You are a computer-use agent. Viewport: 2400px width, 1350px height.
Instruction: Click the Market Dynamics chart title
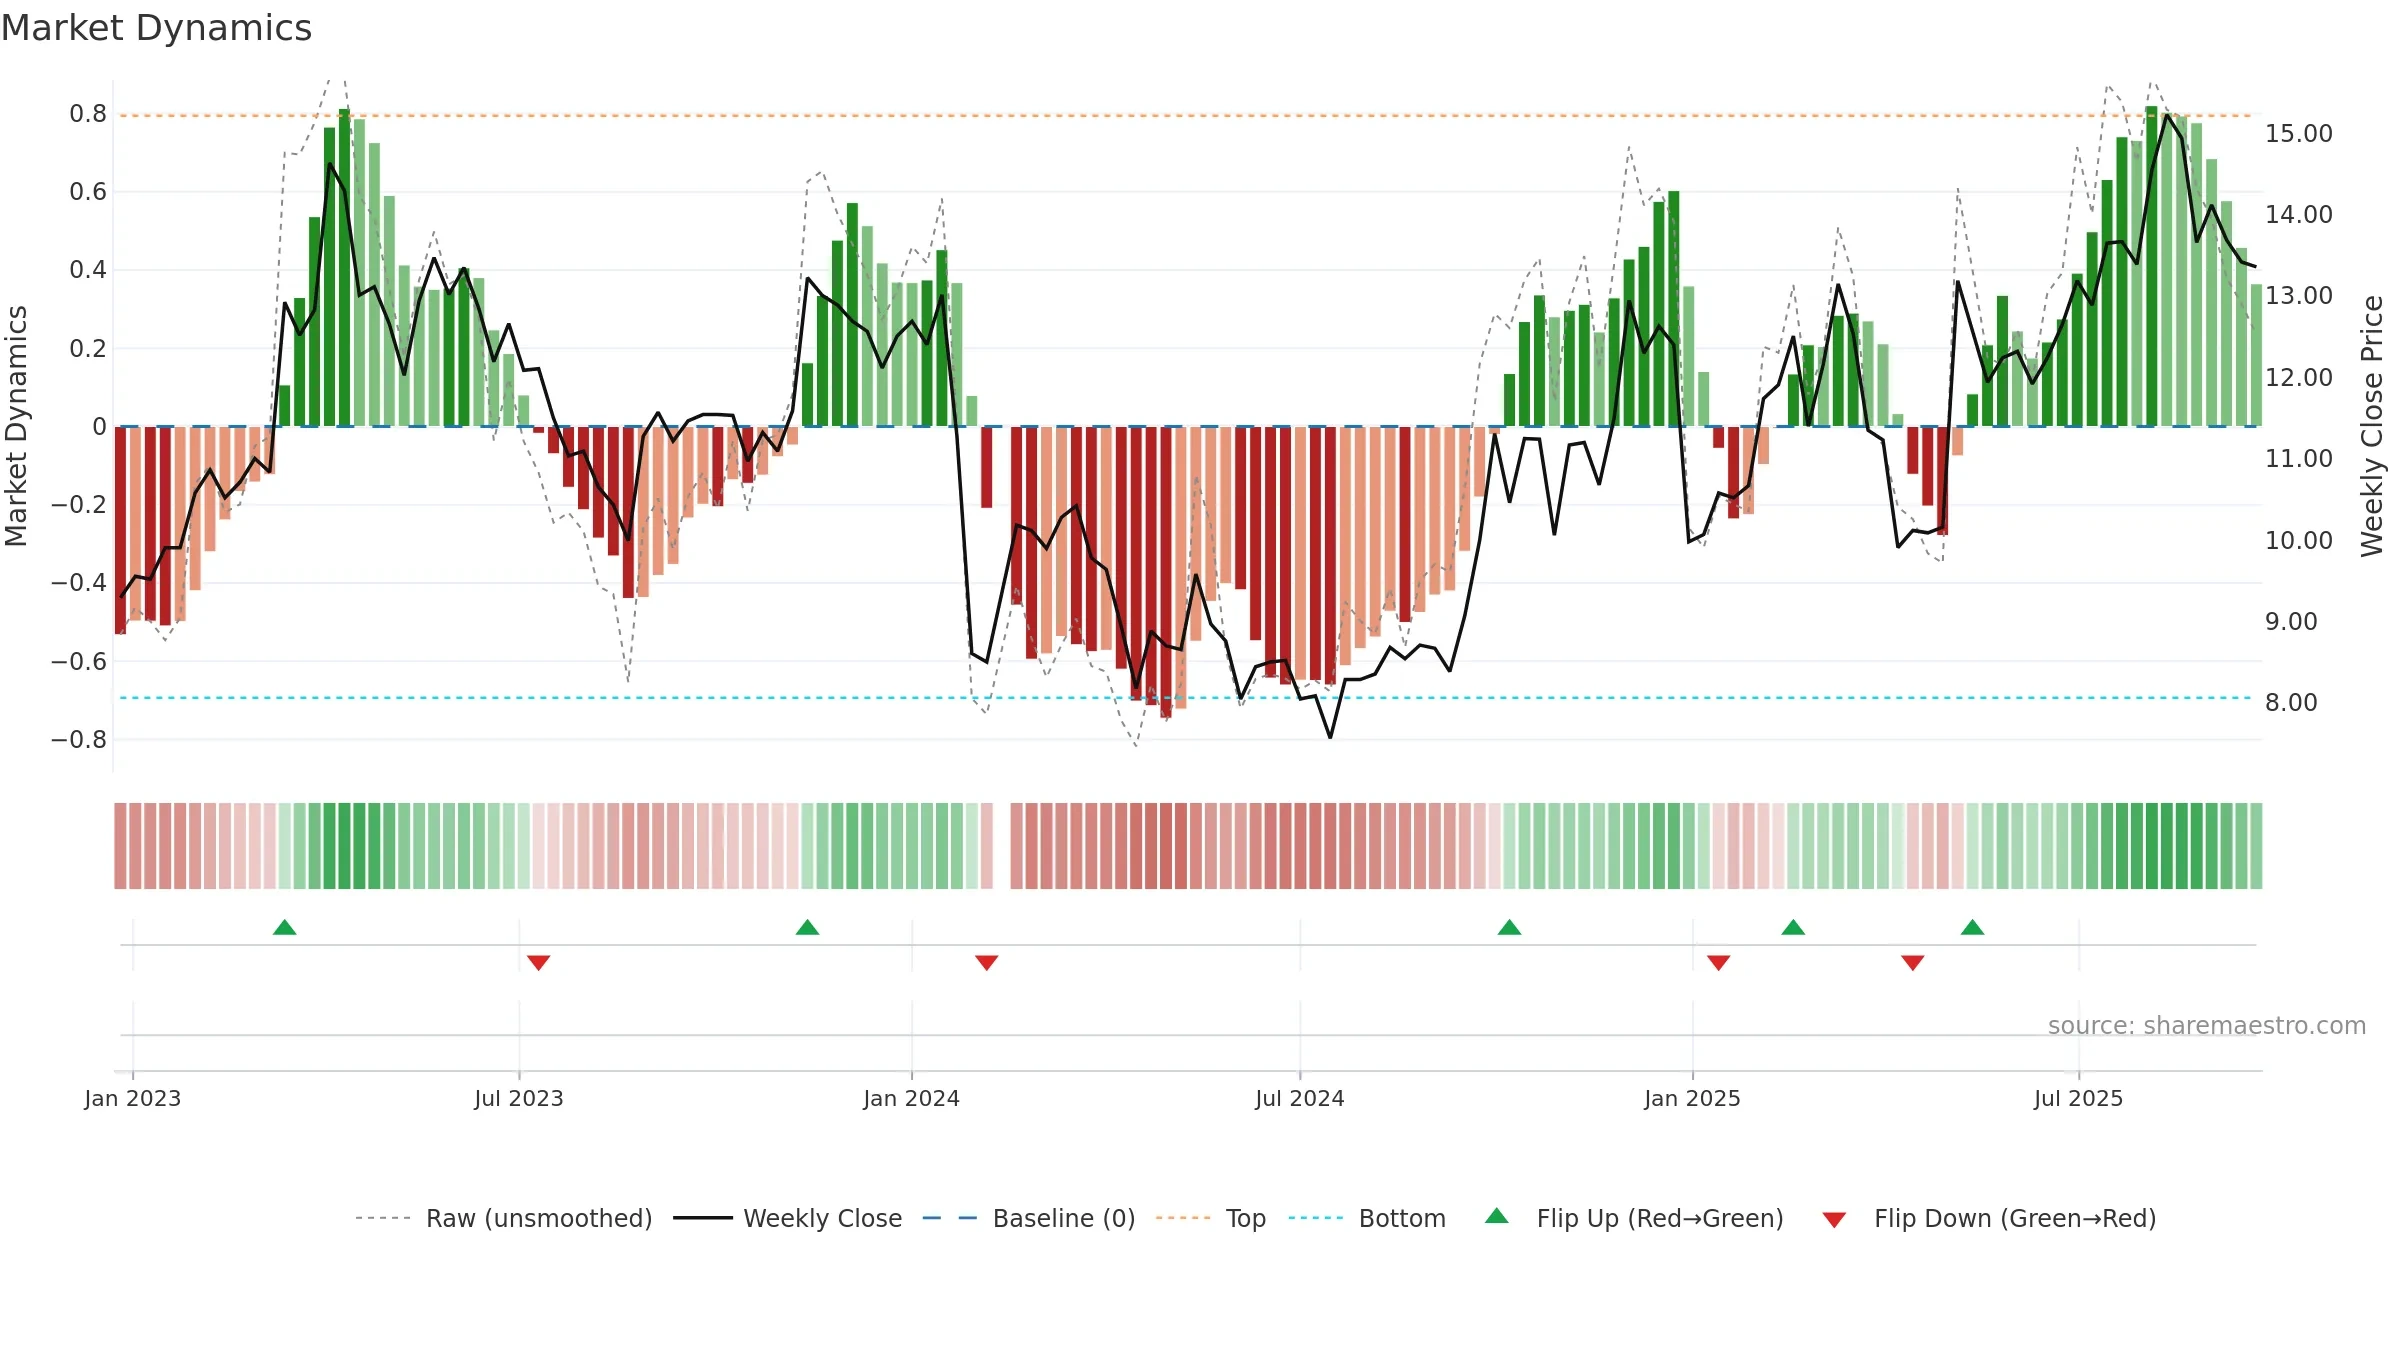pyautogui.click(x=157, y=28)
